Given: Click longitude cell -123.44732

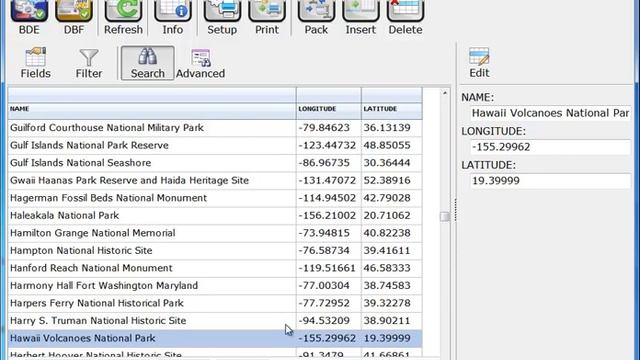Looking at the screenshot, I should (329, 145).
